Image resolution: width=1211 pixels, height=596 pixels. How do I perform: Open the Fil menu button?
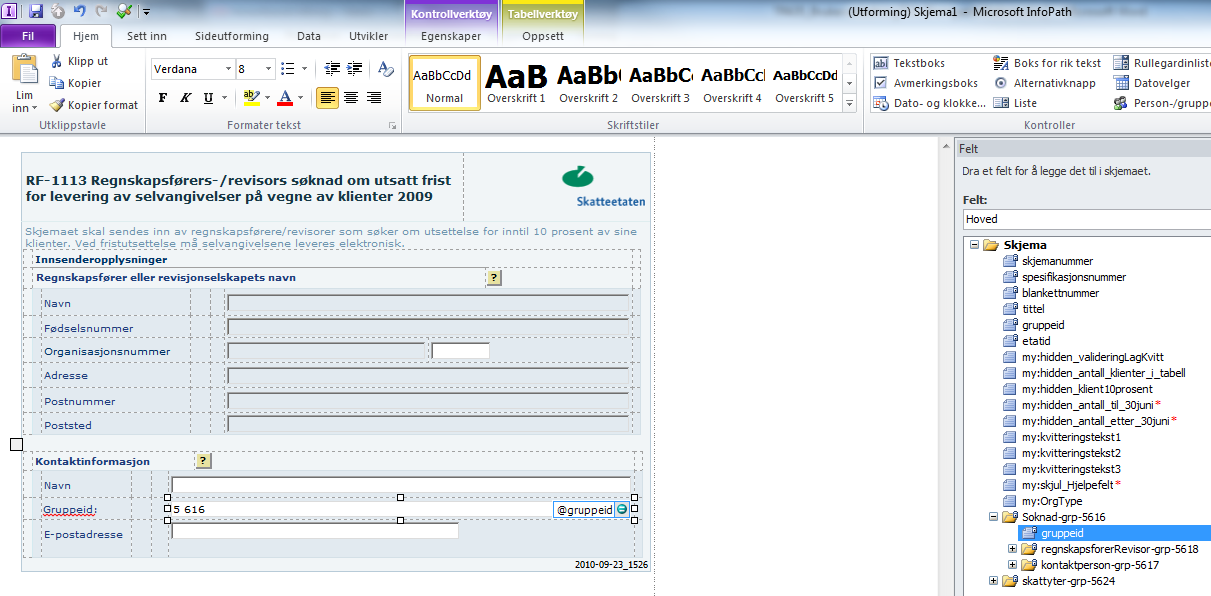pyautogui.click(x=28, y=36)
